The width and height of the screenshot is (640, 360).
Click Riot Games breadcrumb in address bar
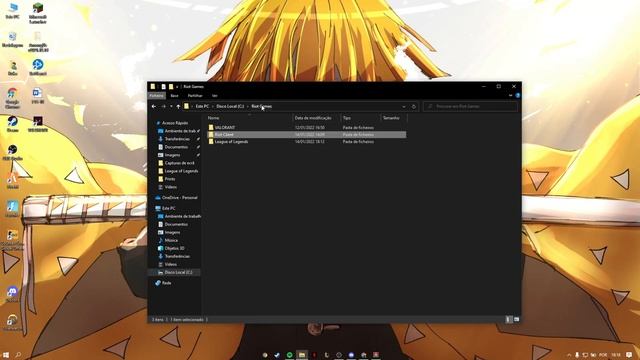coord(261,106)
